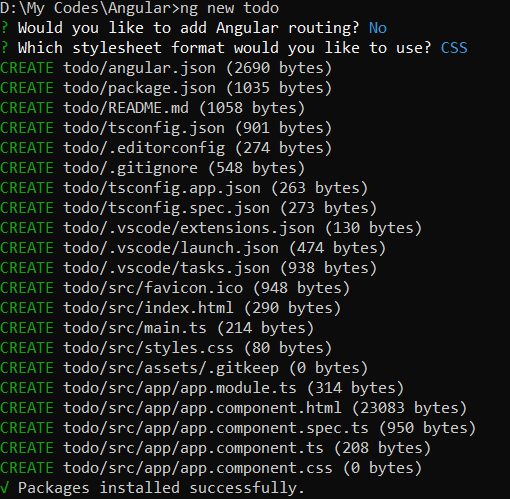Click the todo/README.md path
This screenshot has width=510, height=499.
click(x=126, y=108)
